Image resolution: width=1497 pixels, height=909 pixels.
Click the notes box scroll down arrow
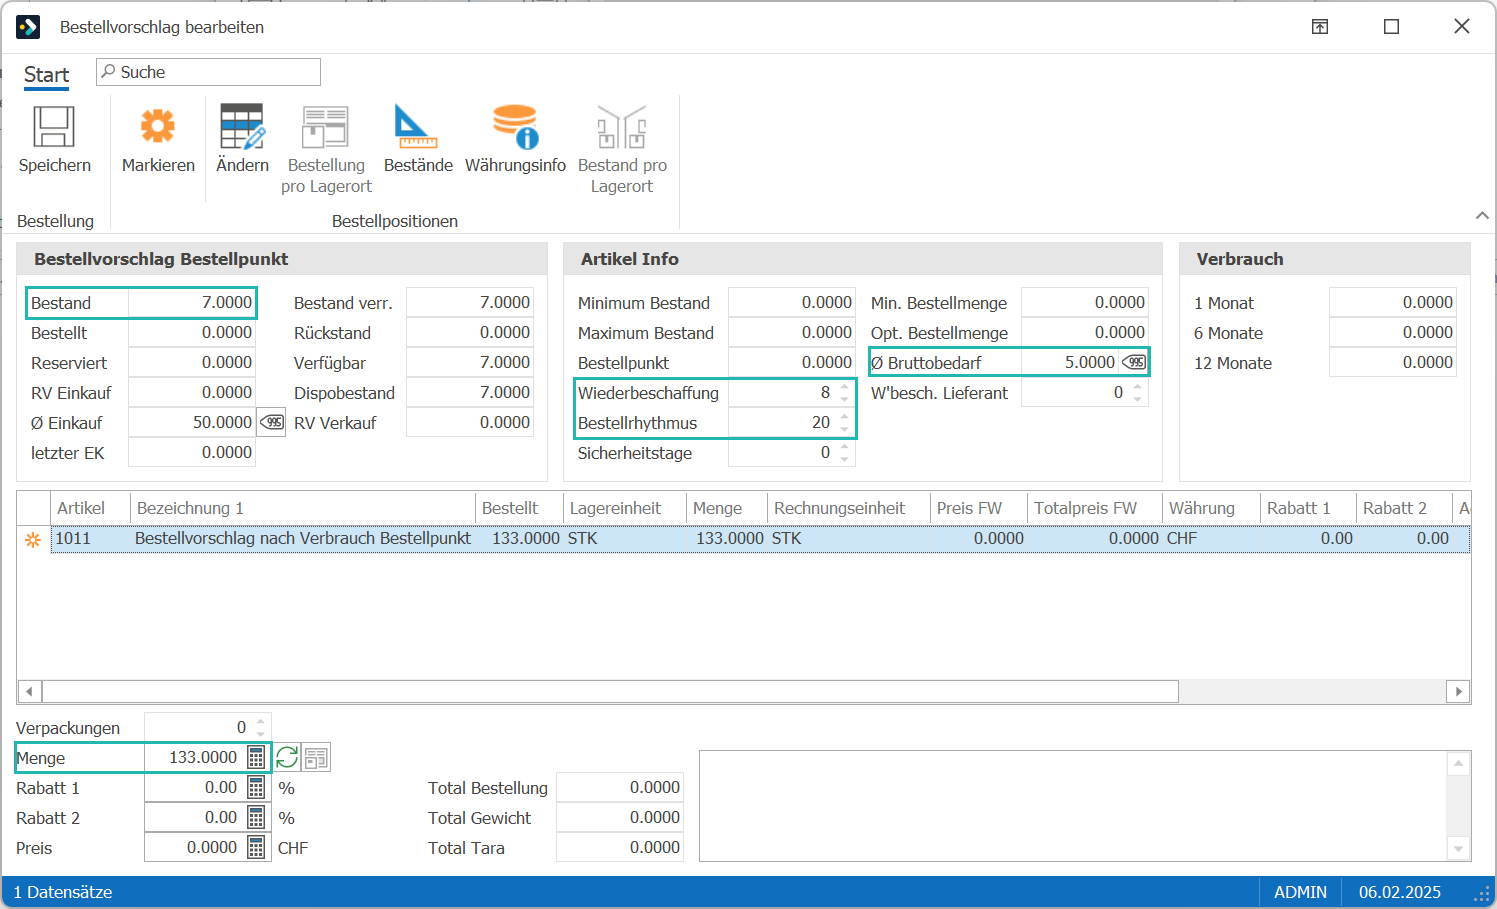1459,849
